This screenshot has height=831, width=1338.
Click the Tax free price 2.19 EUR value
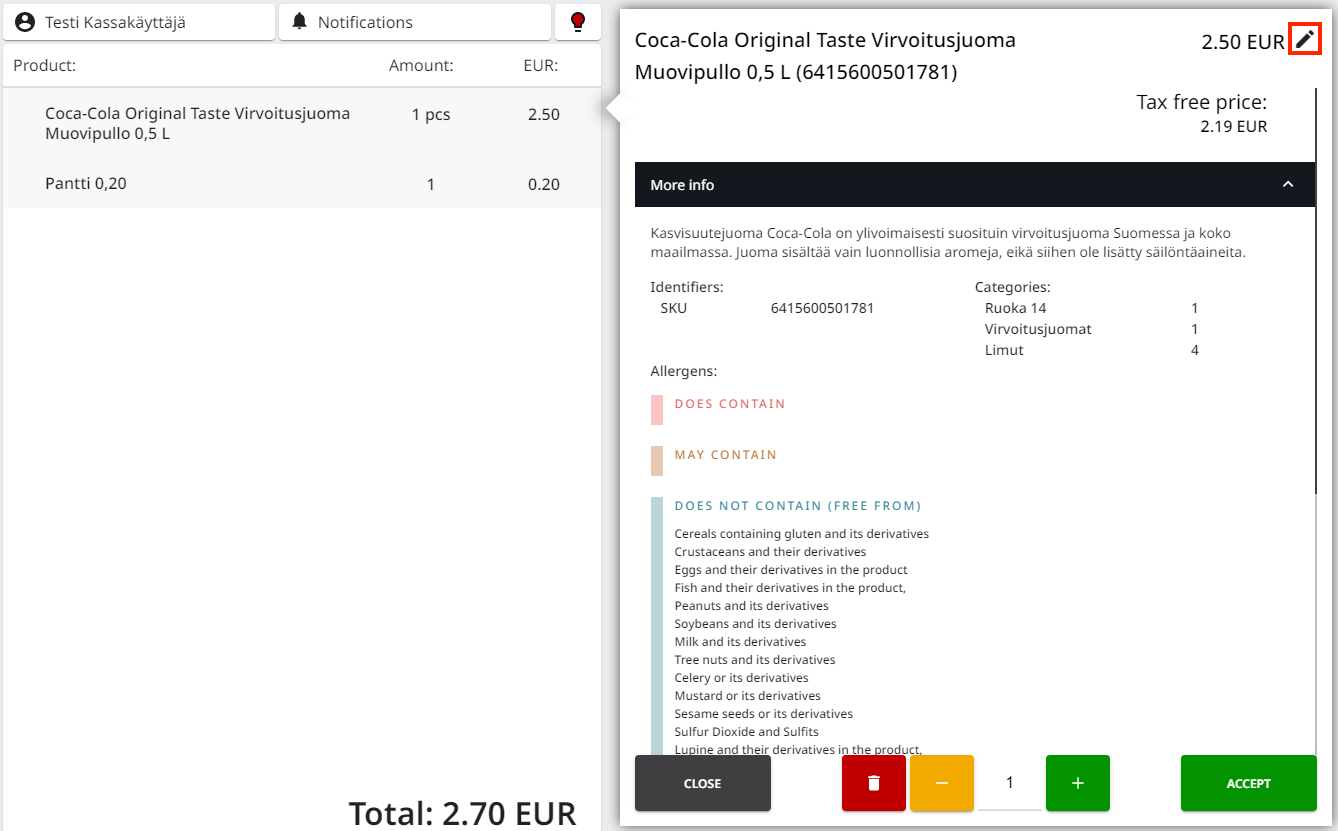point(1234,127)
